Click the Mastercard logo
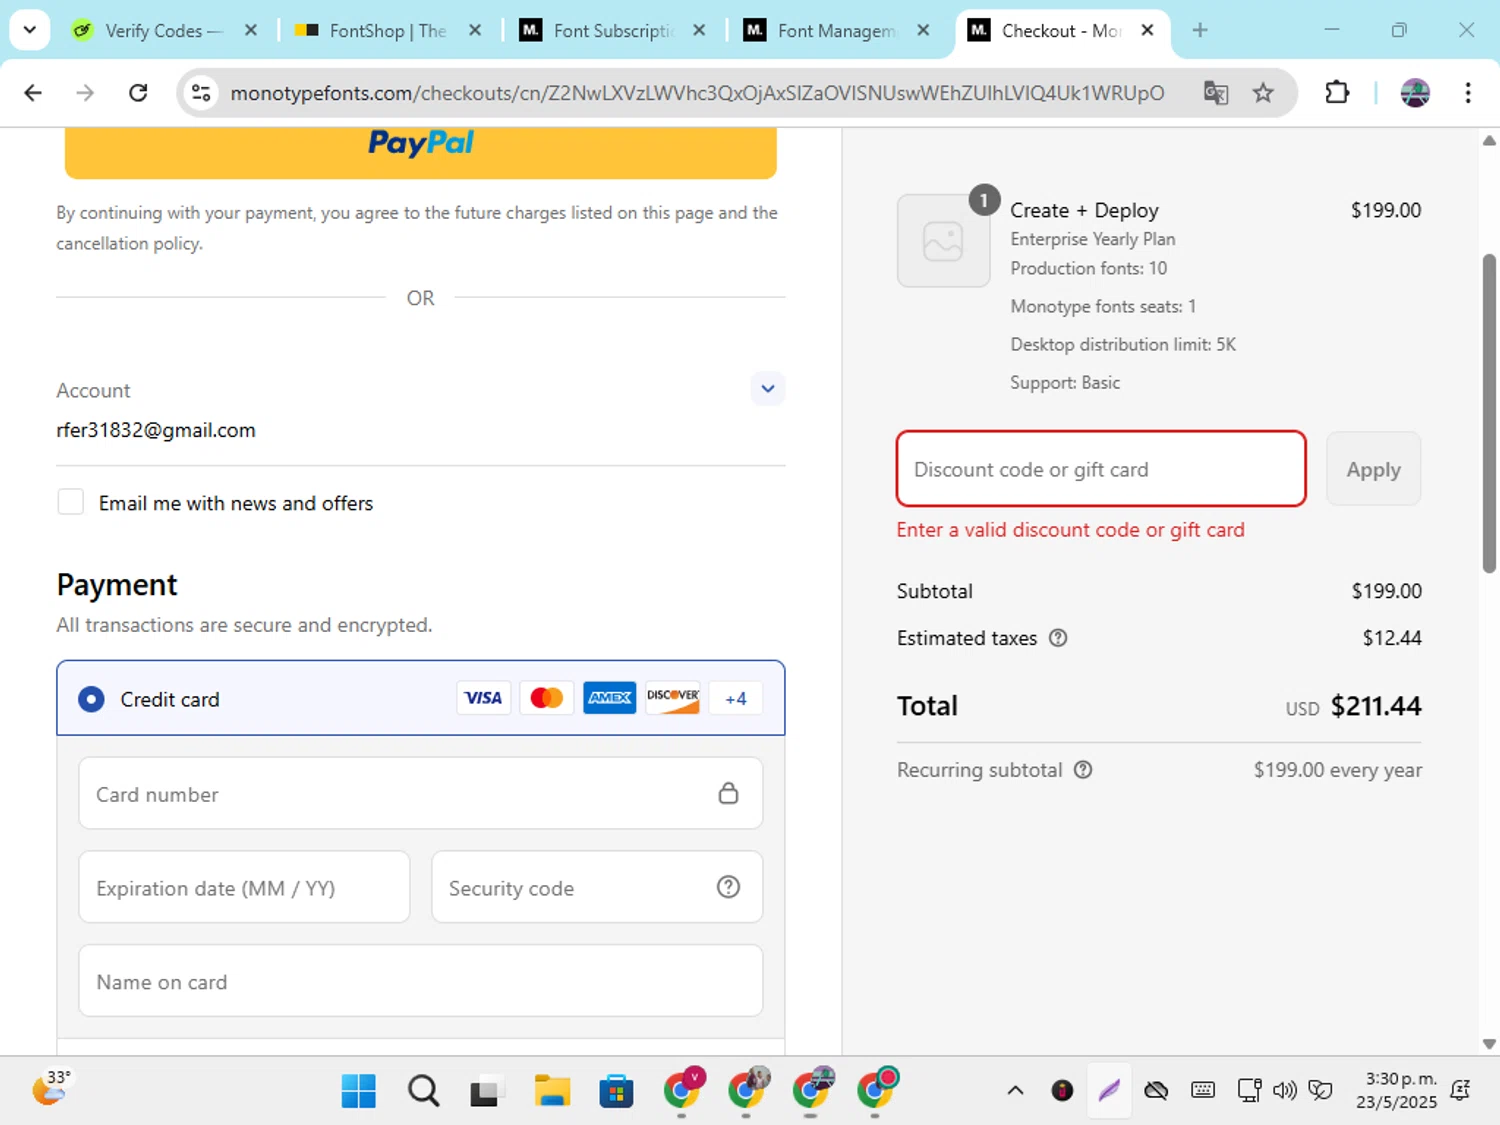Image resolution: width=1500 pixels, height=1125 pixels. coord(547,698)
